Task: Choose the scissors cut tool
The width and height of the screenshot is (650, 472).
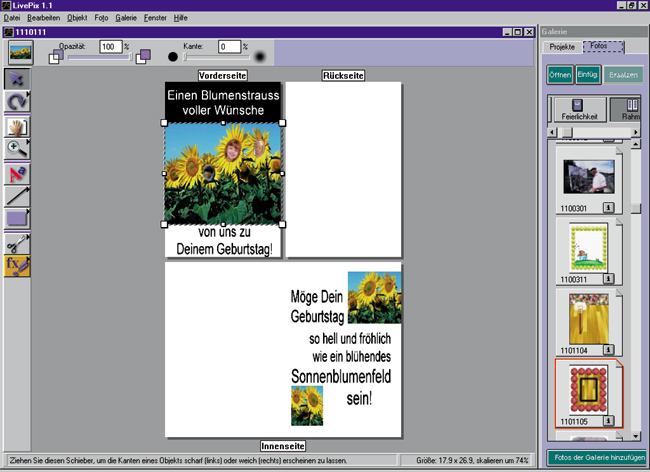Action: coord(18,242)
